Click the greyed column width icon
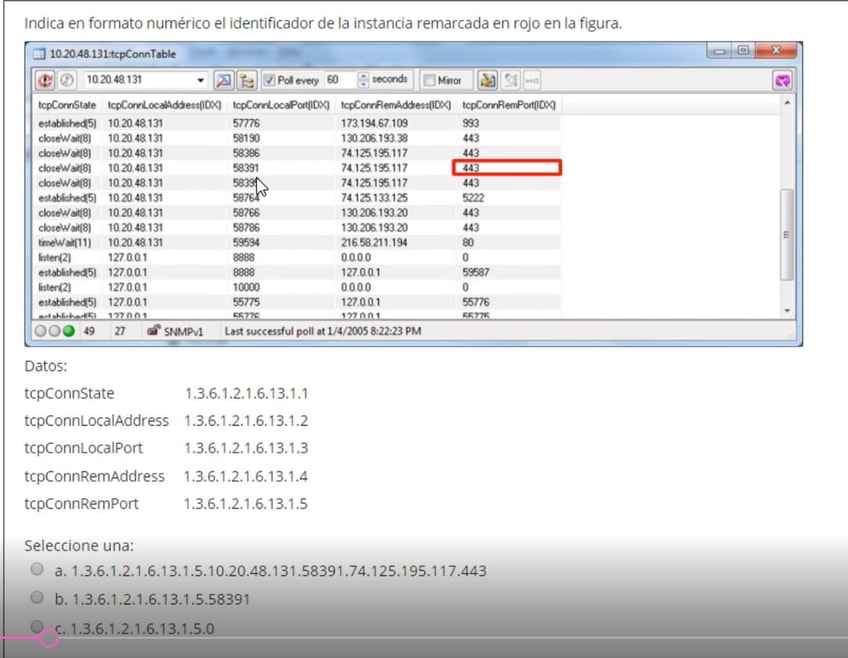This screenshot has width=848, height=658. [532, 81]
